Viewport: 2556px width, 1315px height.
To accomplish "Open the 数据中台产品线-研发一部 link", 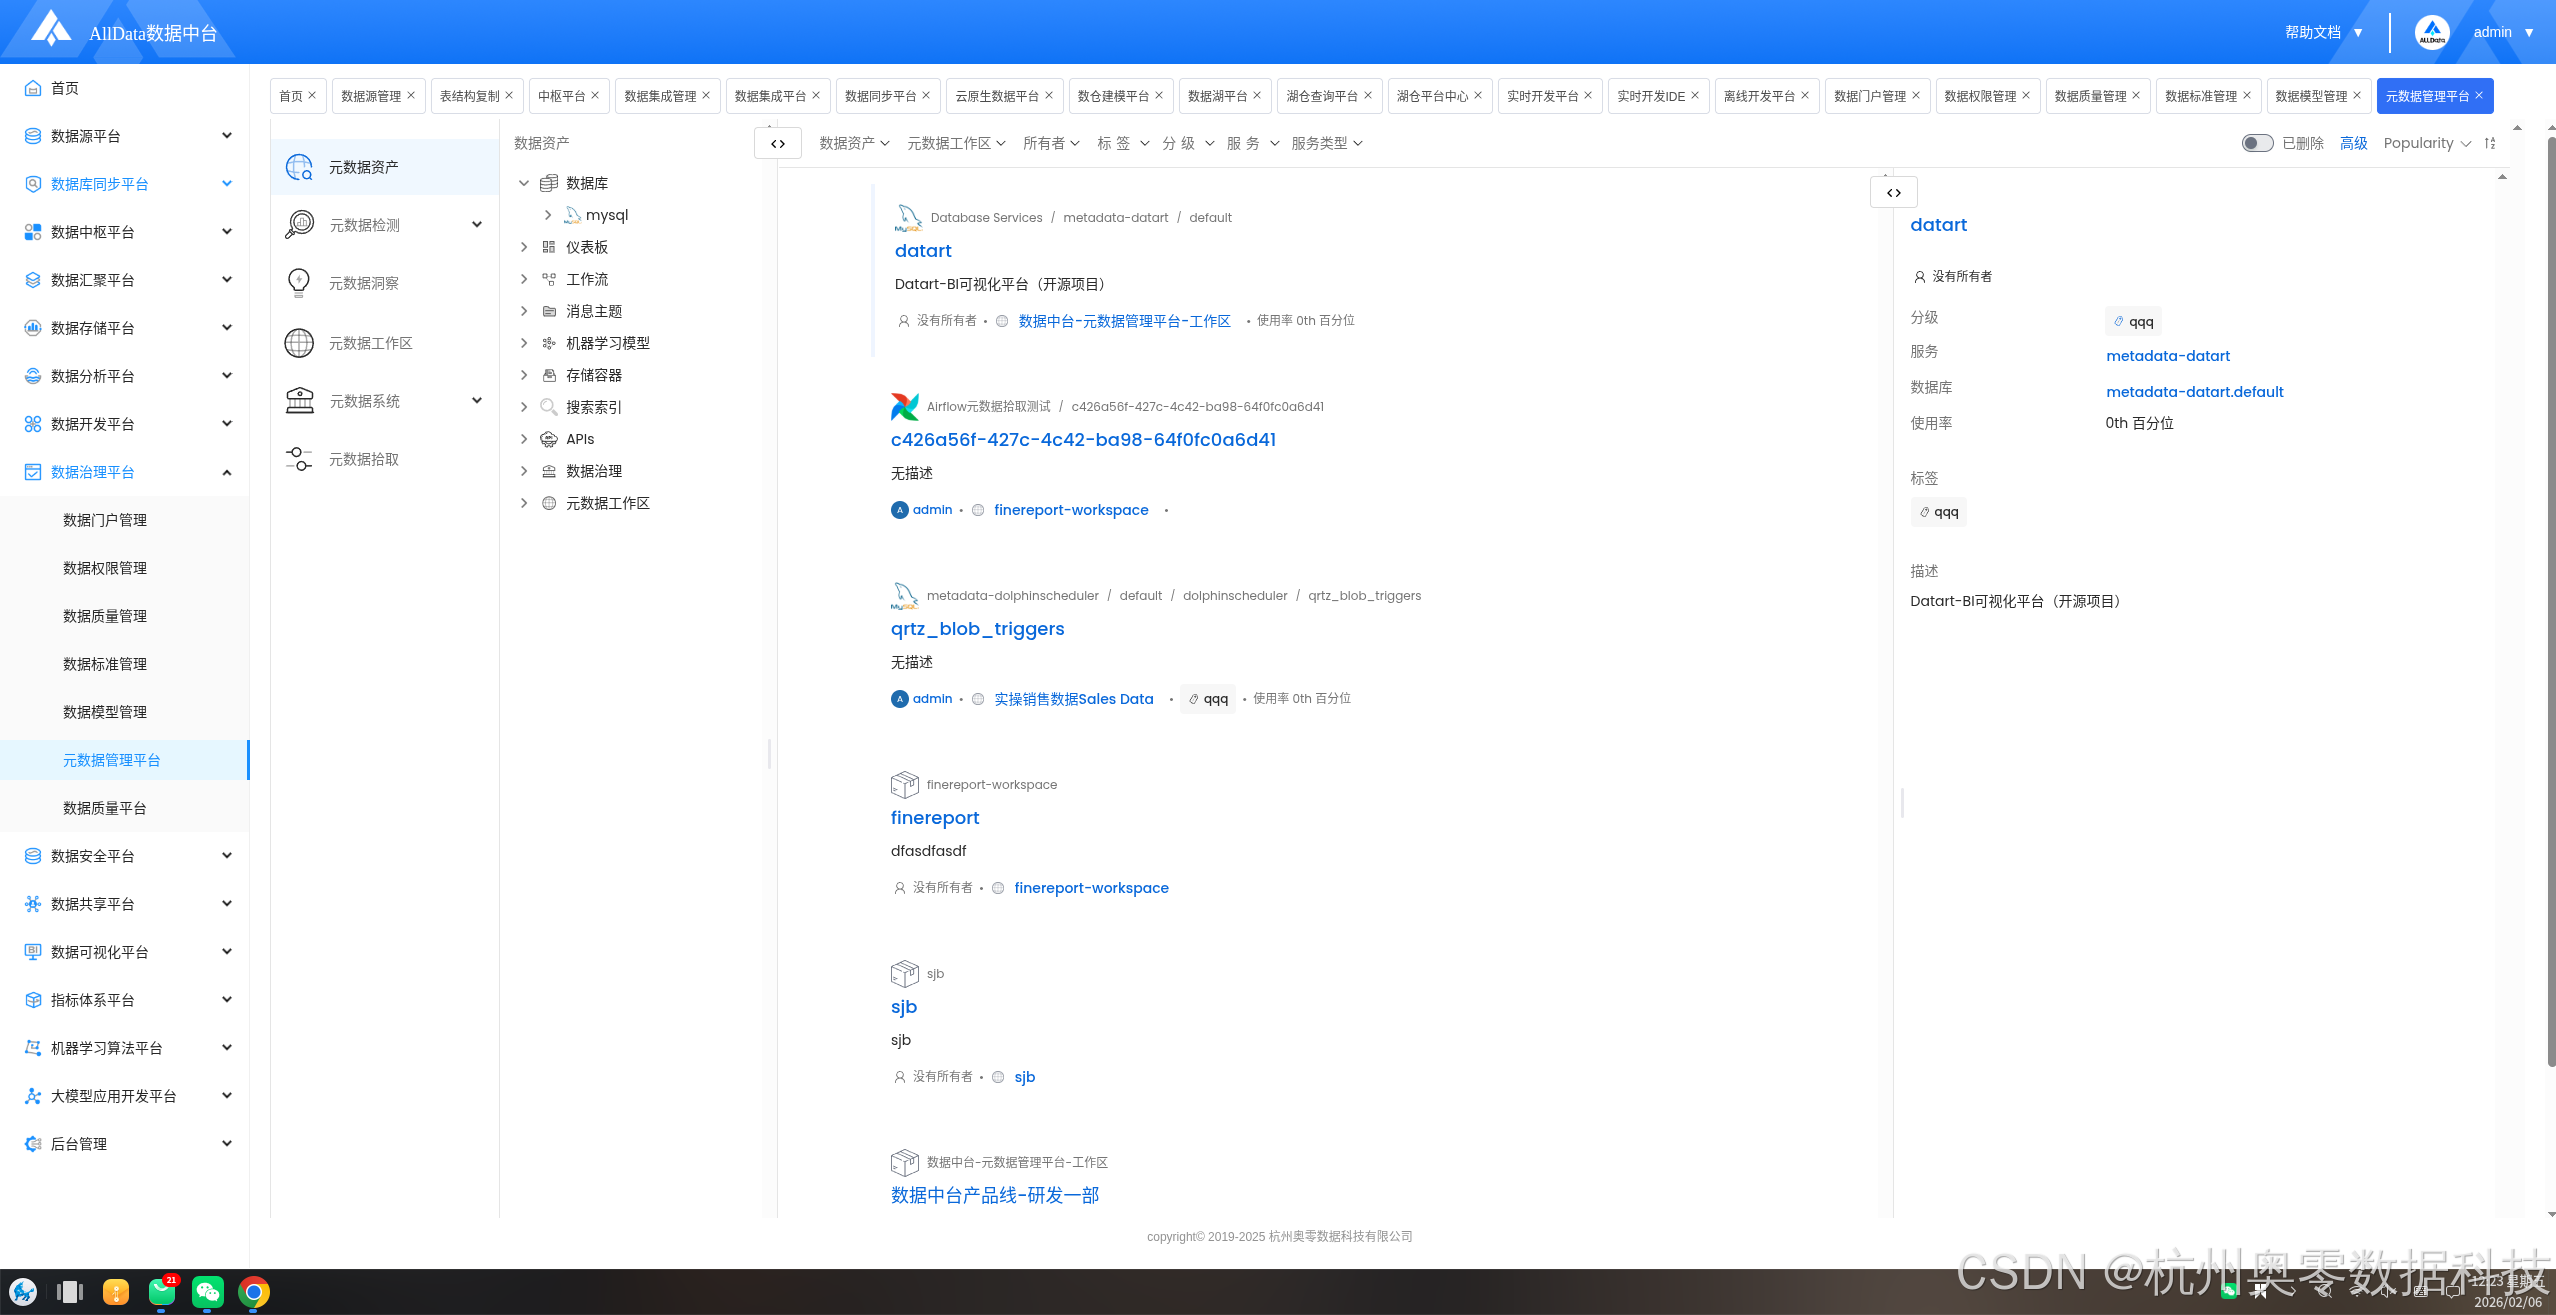I will click(995, 1196).
